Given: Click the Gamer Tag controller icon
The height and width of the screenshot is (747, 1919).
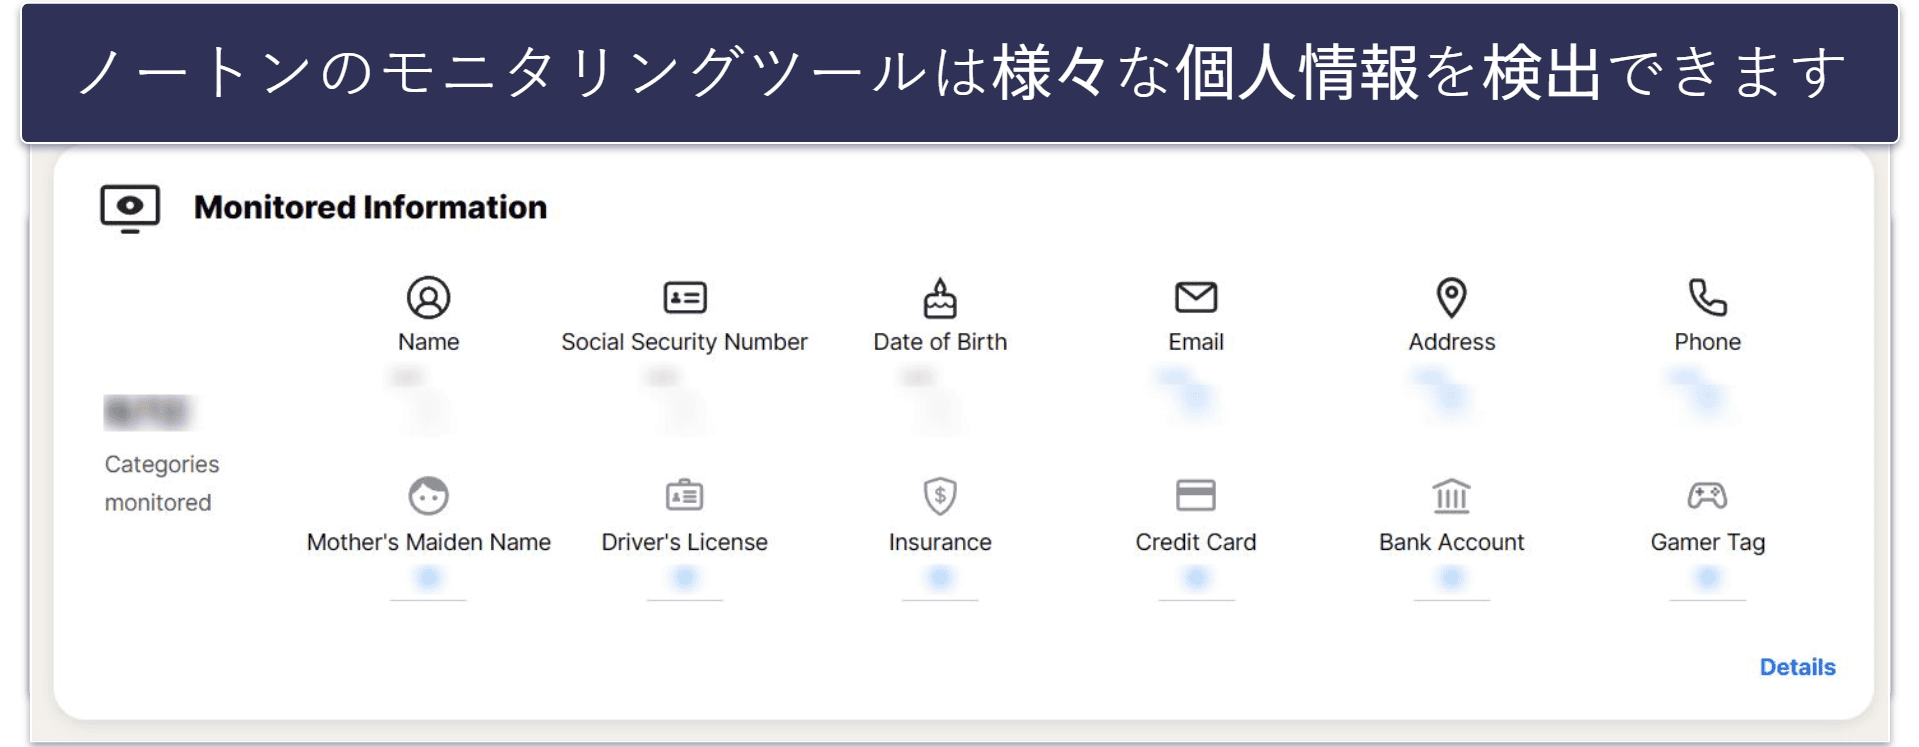Looking at the screenshot, I should pyautogui.click(x=1708, y=495).
